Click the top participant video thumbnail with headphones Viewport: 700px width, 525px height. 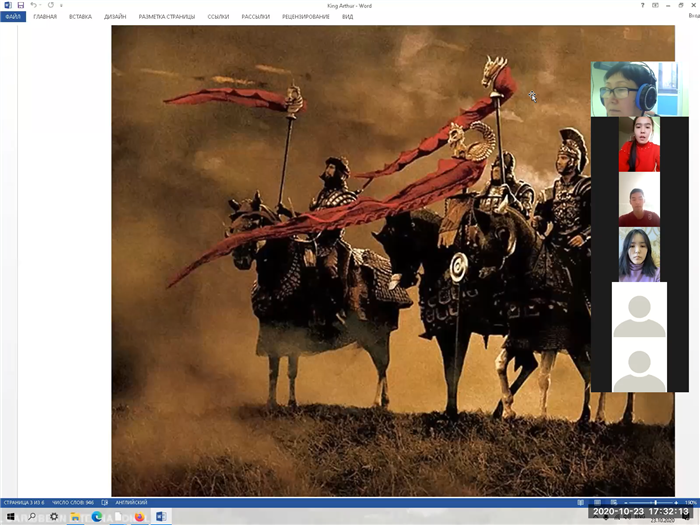pos(625,89)
